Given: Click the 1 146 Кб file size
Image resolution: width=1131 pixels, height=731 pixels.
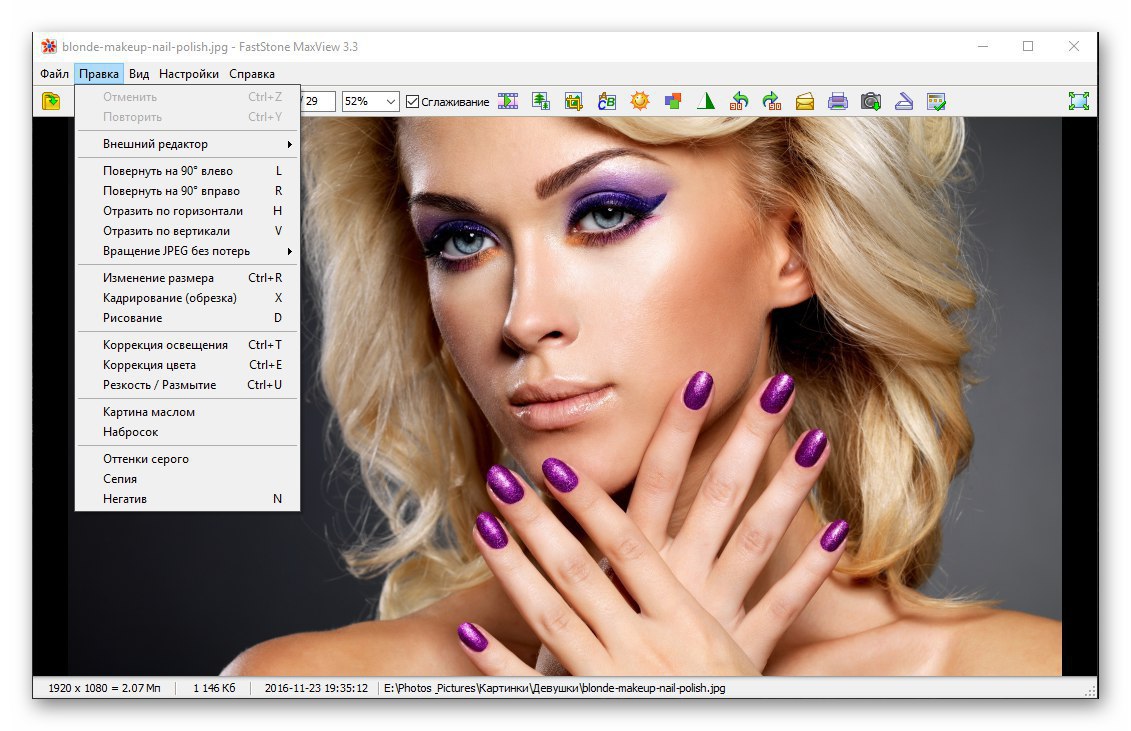Looking at the screenshot, I should pyautogui.click(x=214, y=688).
